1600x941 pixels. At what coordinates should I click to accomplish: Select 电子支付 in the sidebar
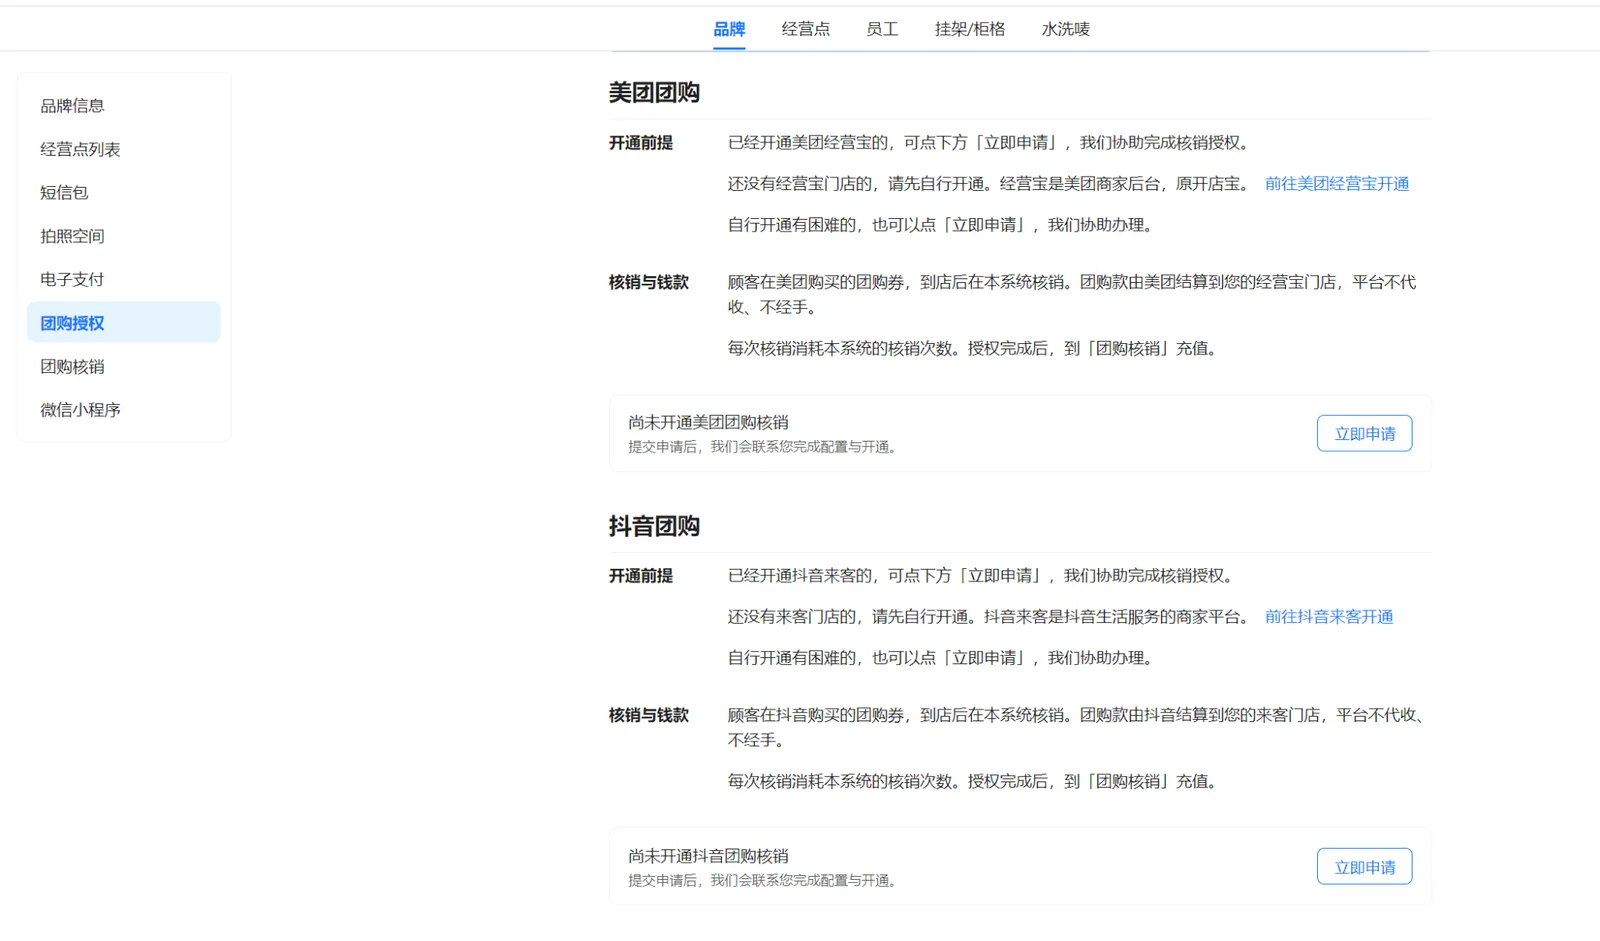[124, 279]
